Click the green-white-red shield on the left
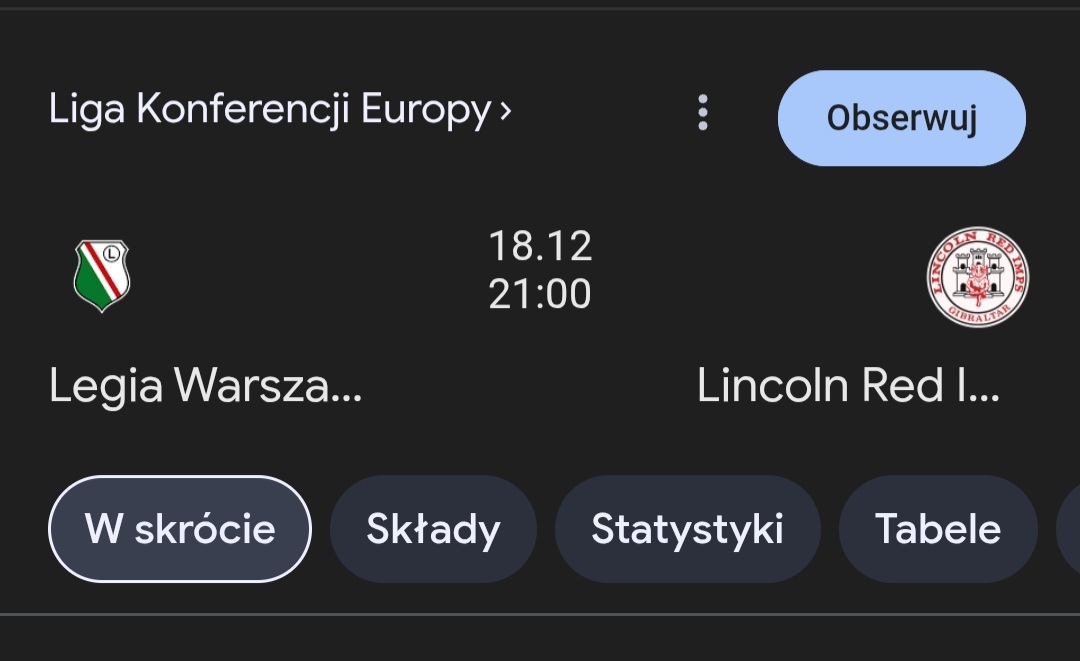The image size is (1080, 661). click(102, 275)
